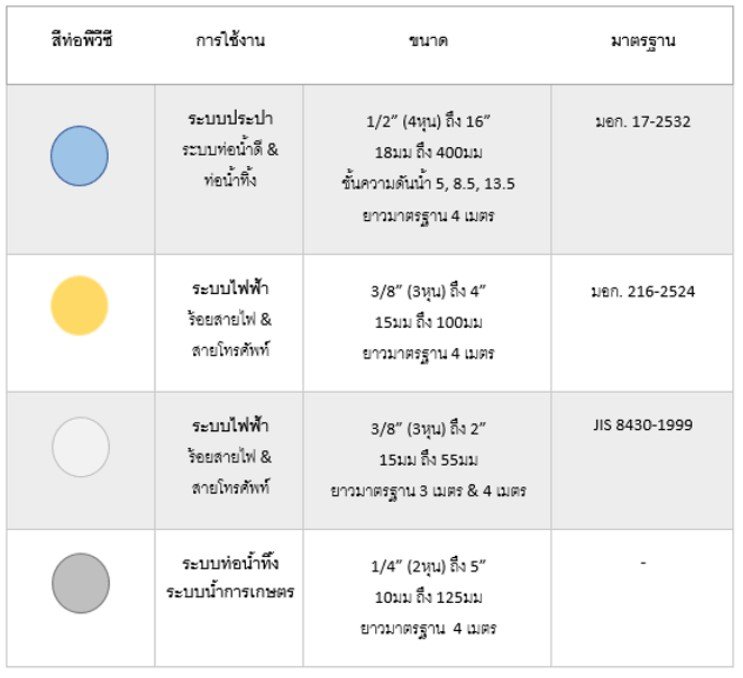This screenshot has width=743, height=678.
Task: Click the สีท่อพีวีซี column header
Action: pos(81,42)
